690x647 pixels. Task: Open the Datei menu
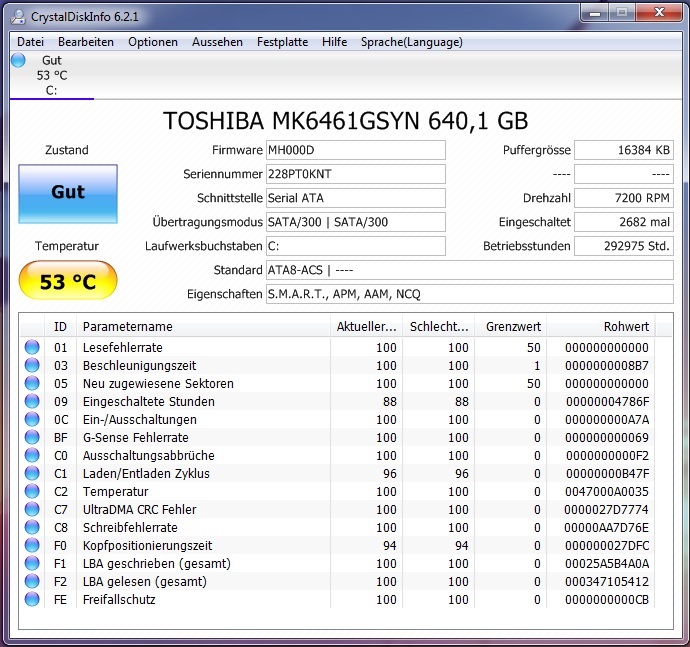tap(30, 42)
